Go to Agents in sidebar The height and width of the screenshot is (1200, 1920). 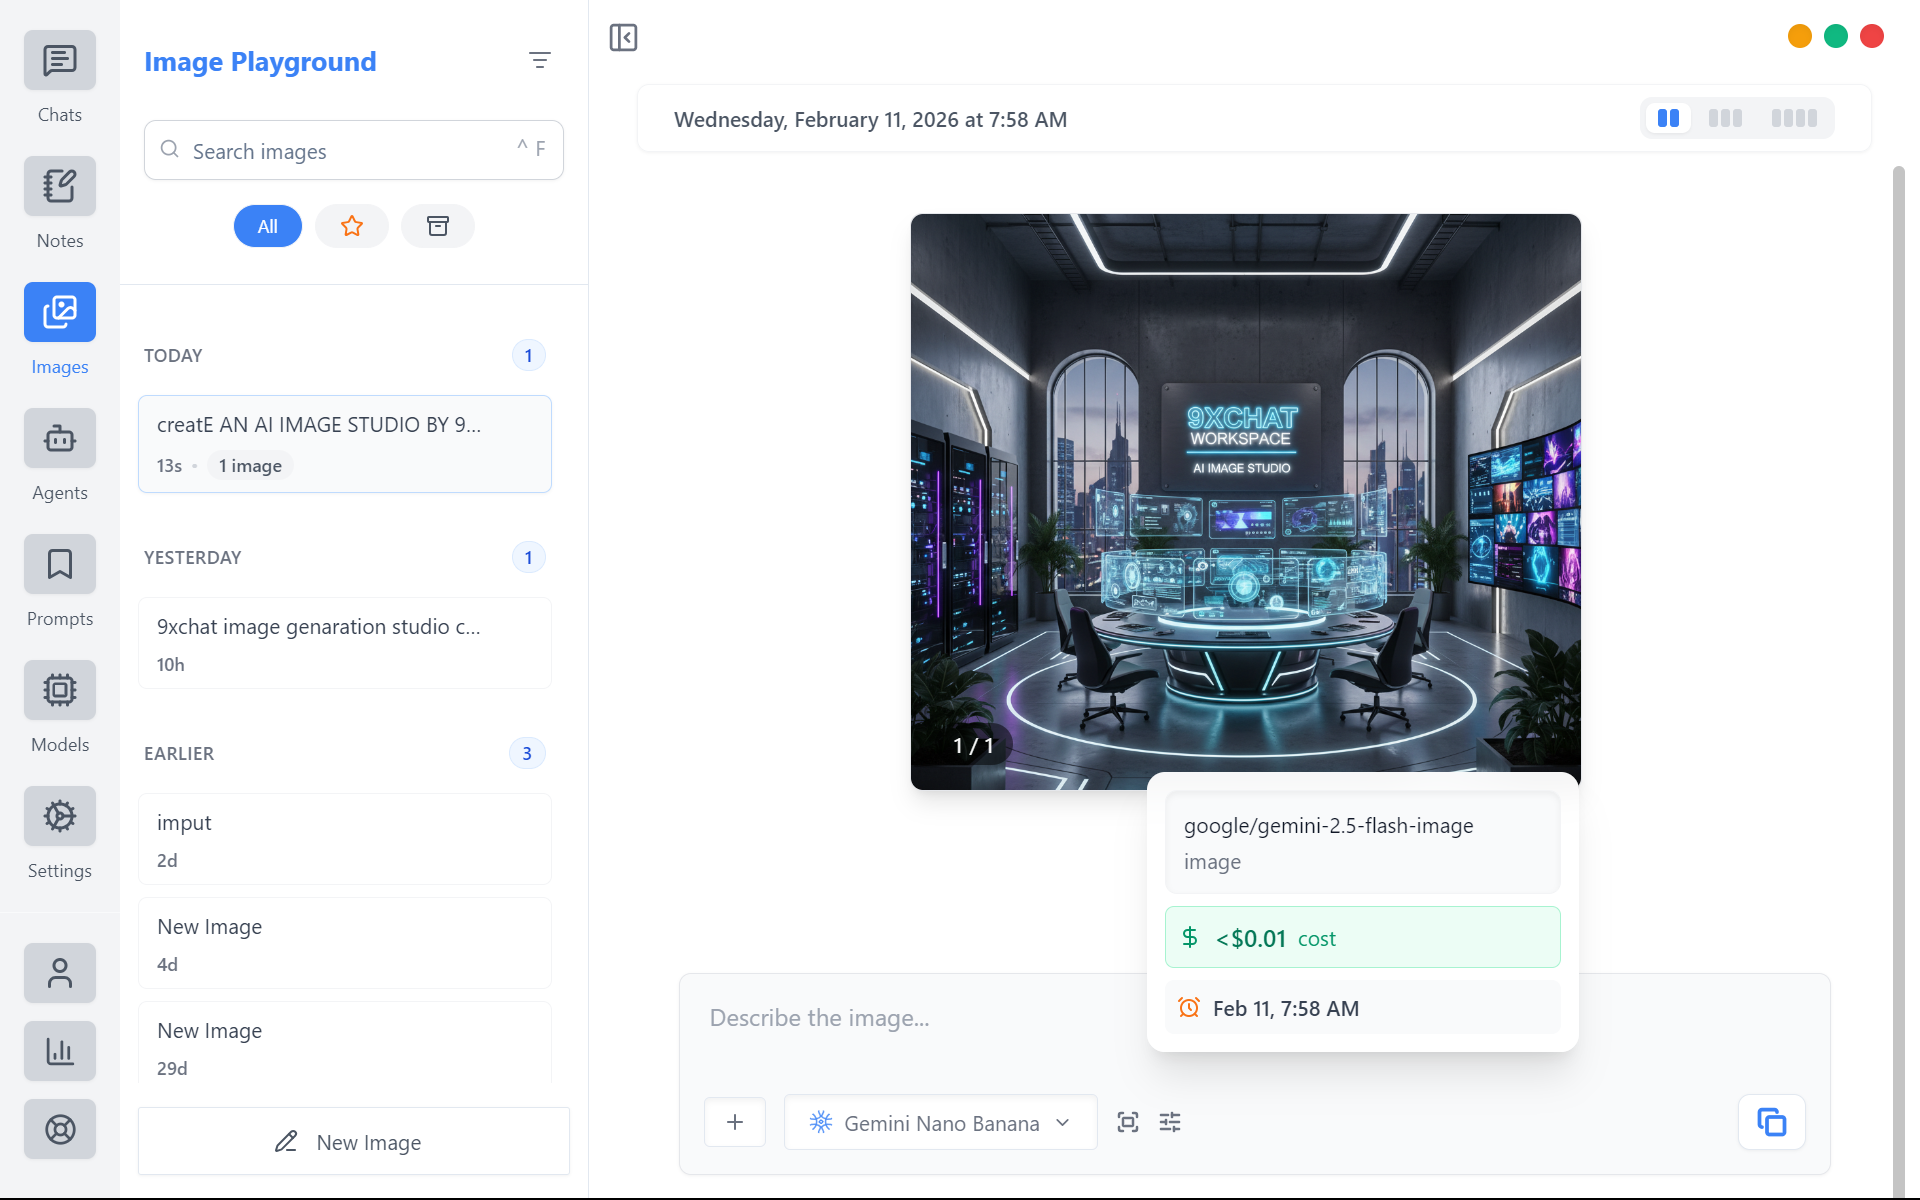point(60,439)
